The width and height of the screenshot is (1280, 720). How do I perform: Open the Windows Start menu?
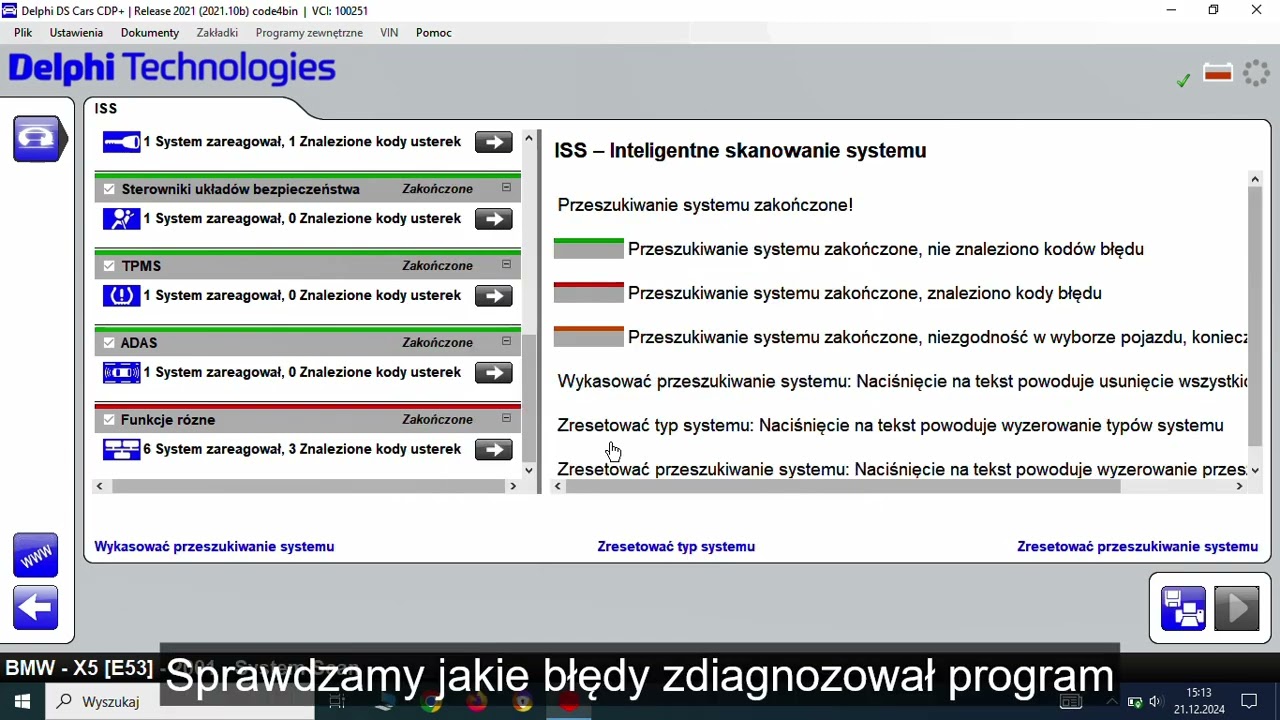22,702
